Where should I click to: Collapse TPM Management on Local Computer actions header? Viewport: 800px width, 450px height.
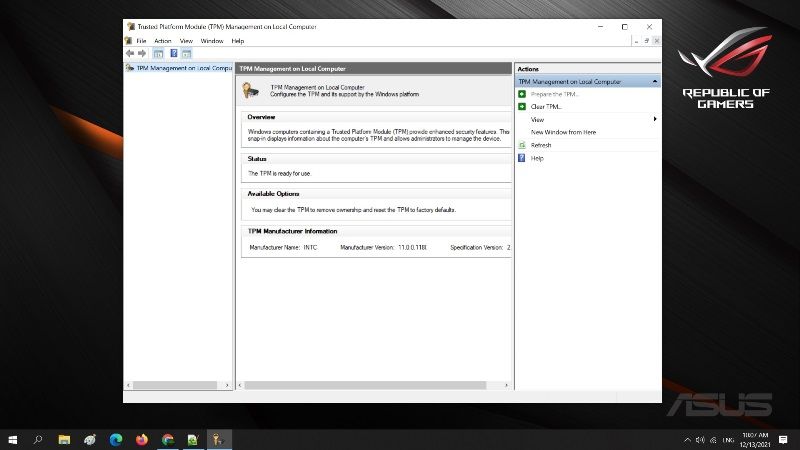(x=655, y=82)
